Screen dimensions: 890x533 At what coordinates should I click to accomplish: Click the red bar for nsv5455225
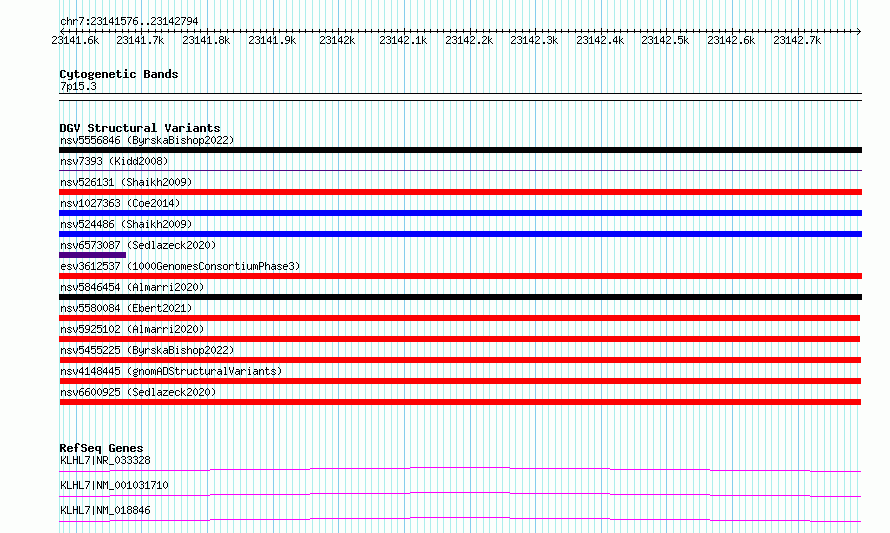point(460,360)
